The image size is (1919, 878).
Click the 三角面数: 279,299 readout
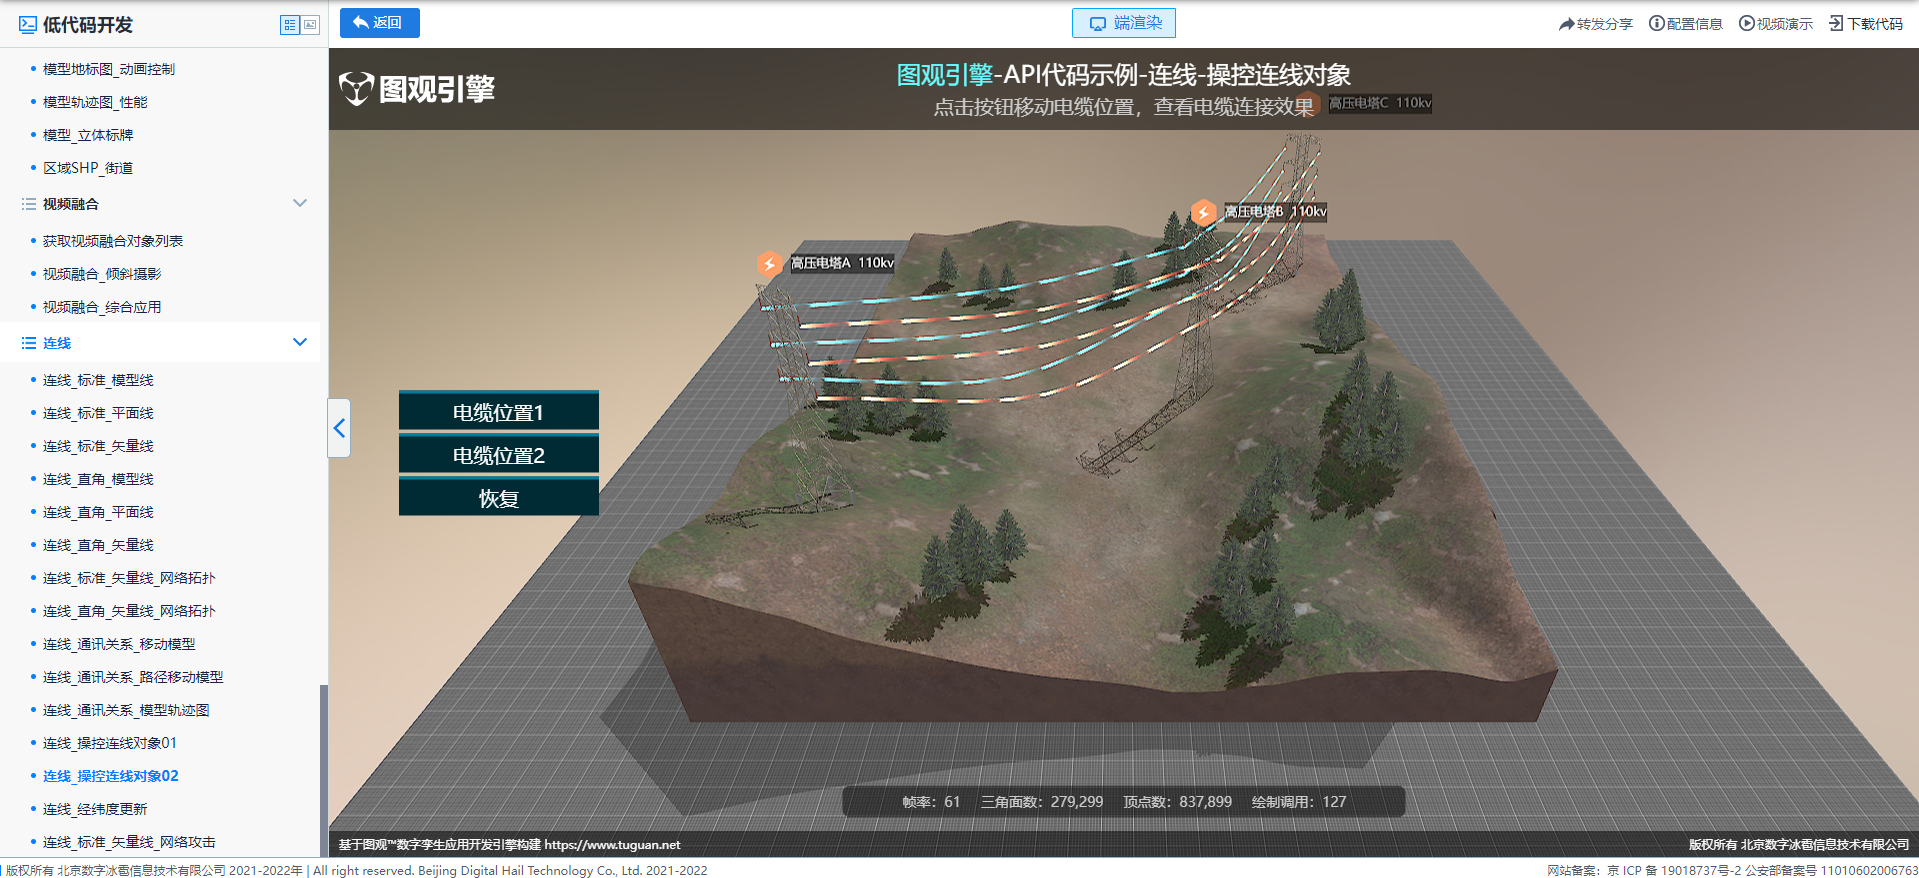(x=1042, y=802)
